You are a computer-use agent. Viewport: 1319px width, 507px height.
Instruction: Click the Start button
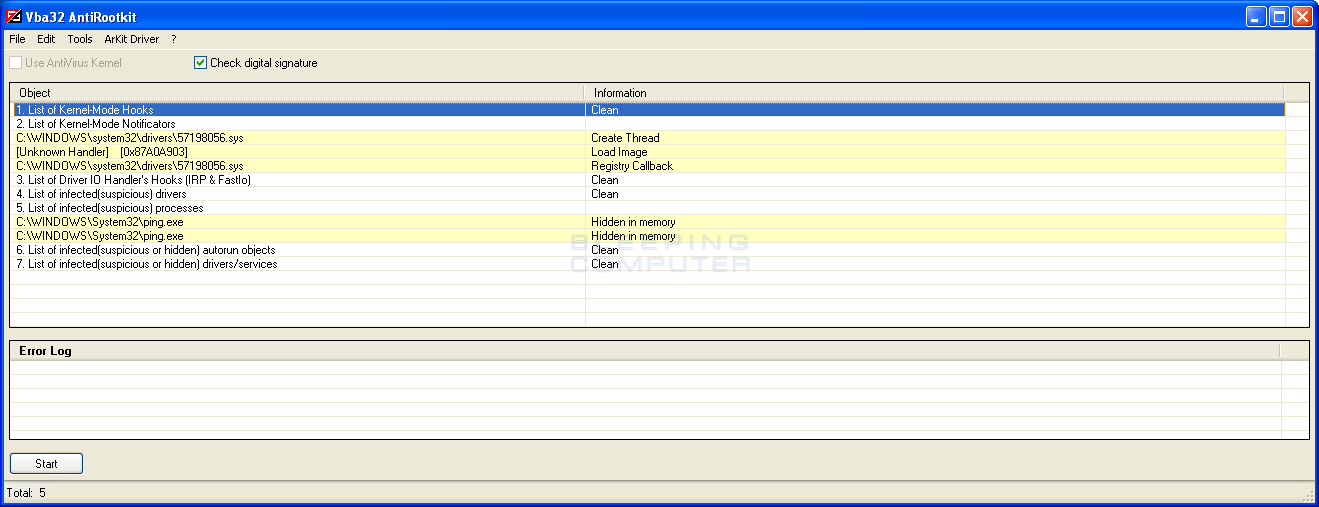pyautogui.click(x=46, y=464)
